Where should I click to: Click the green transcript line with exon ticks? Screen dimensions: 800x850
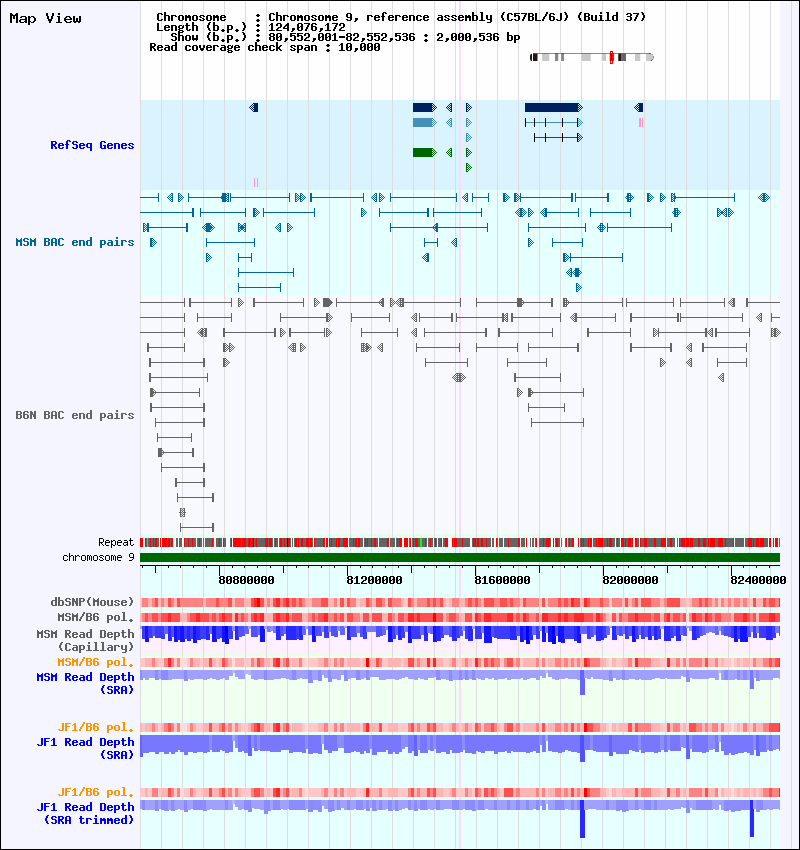(x=558, y=138)
